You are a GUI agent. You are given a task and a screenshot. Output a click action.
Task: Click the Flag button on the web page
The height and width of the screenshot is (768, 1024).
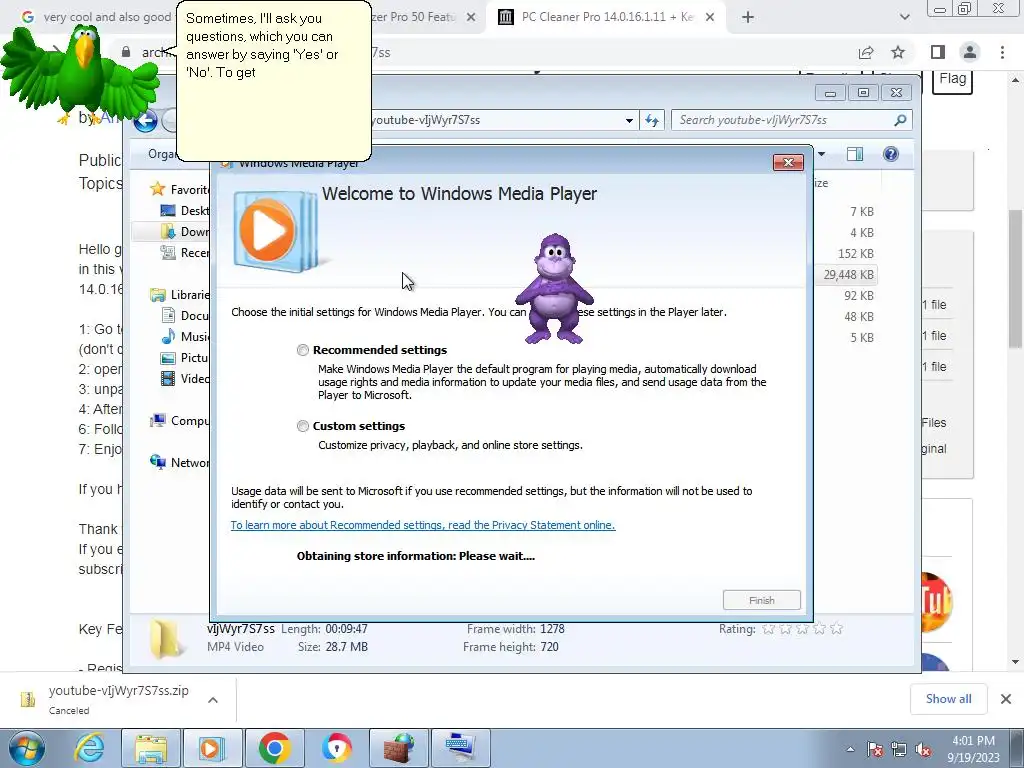[x=952, y=80]
